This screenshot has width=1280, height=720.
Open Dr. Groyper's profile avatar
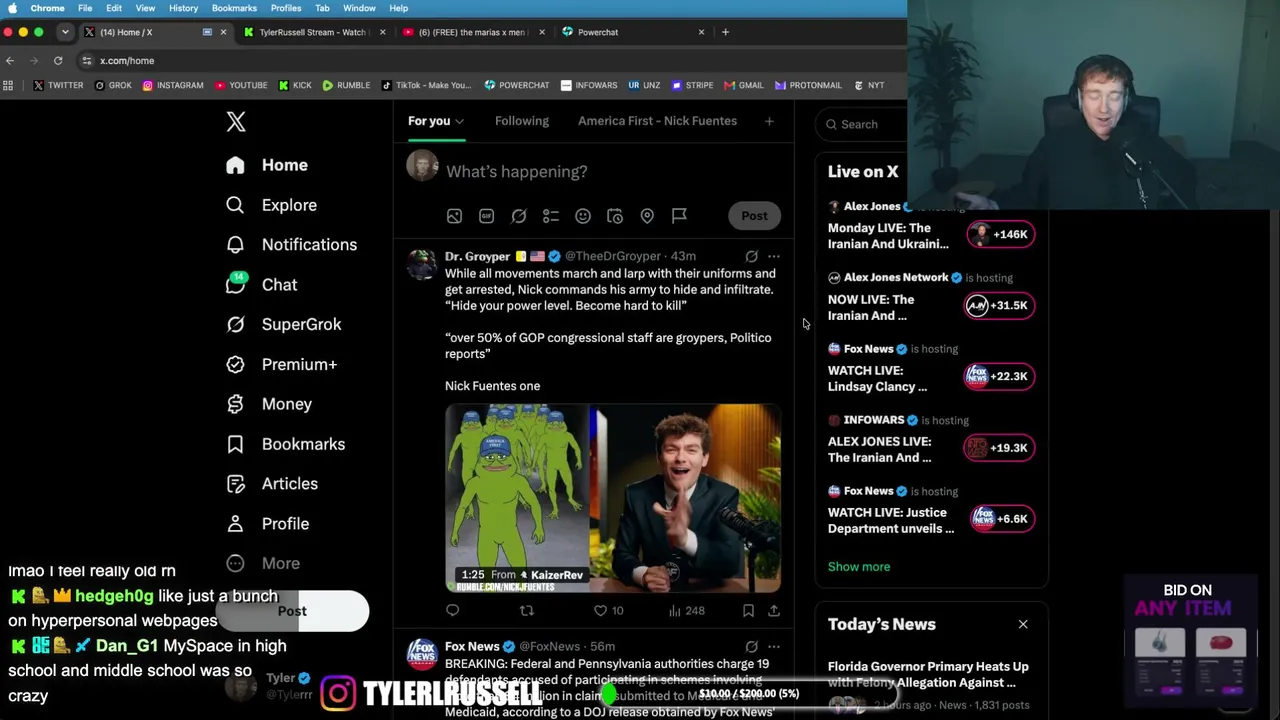[x=422, y=264]
